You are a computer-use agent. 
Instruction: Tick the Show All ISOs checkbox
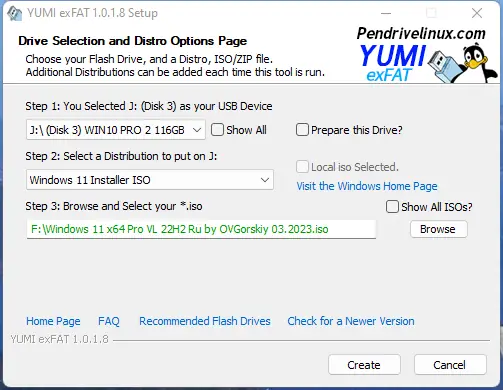[392, 207]
